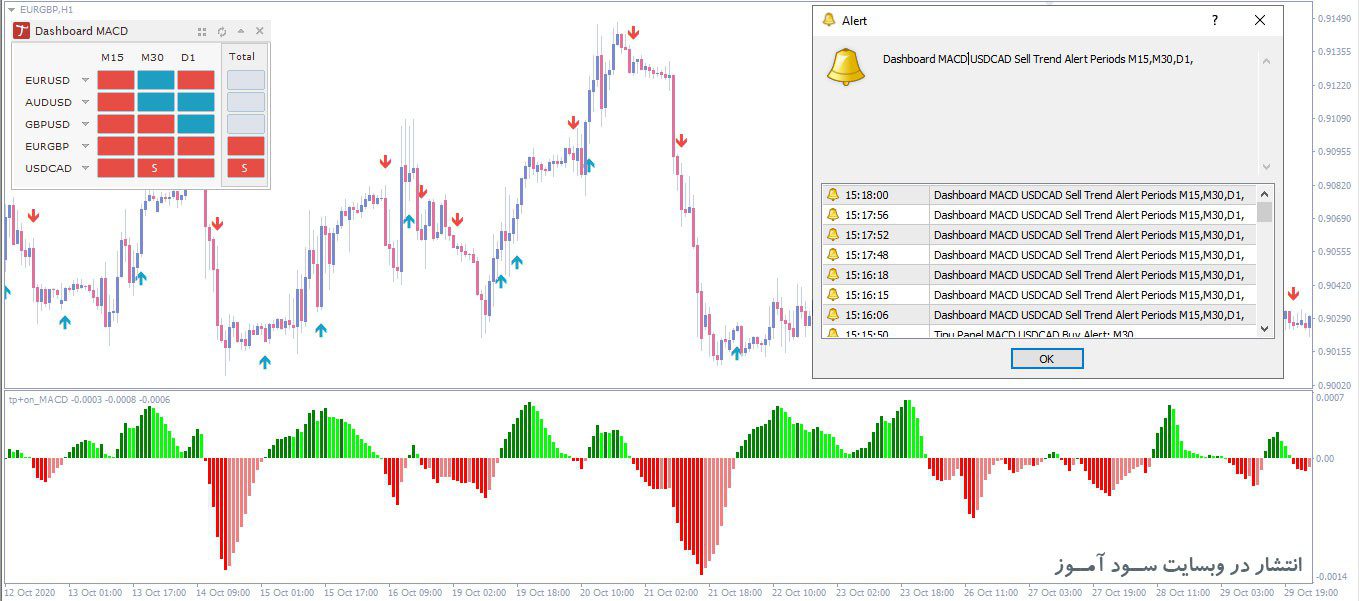Open the USDCAD dropdown in the dashboard

click(x=85, y=167)
